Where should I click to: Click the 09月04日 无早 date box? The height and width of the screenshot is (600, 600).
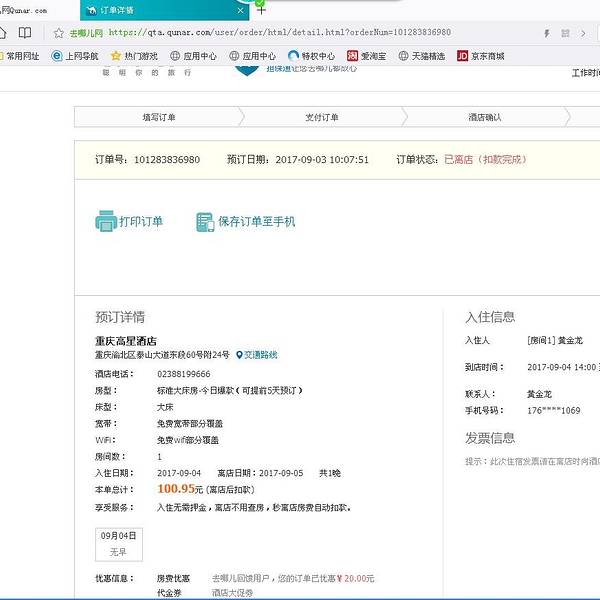click(x=118, y=543)
